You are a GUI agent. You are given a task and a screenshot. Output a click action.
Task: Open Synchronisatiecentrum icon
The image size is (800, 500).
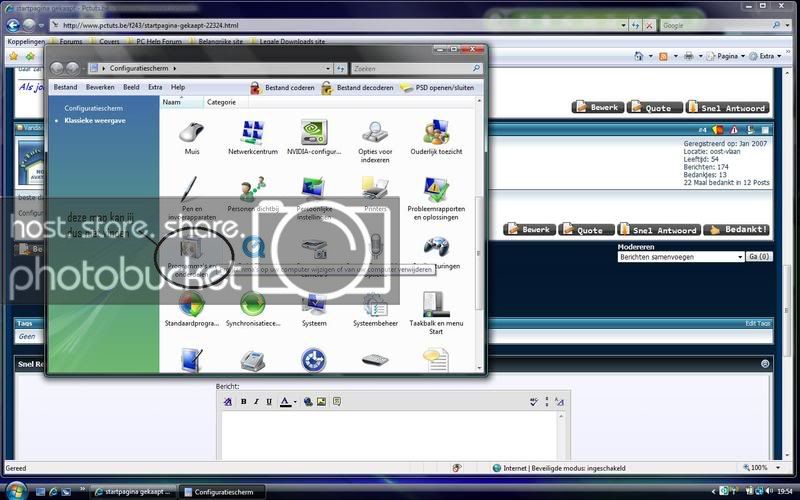[253, 307]
